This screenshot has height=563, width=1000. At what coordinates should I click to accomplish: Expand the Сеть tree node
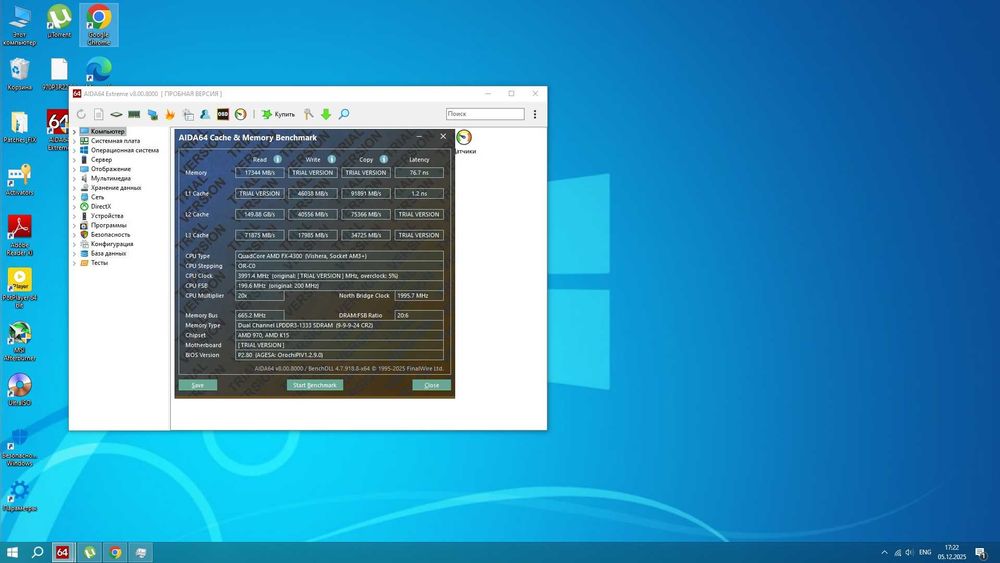74,198
